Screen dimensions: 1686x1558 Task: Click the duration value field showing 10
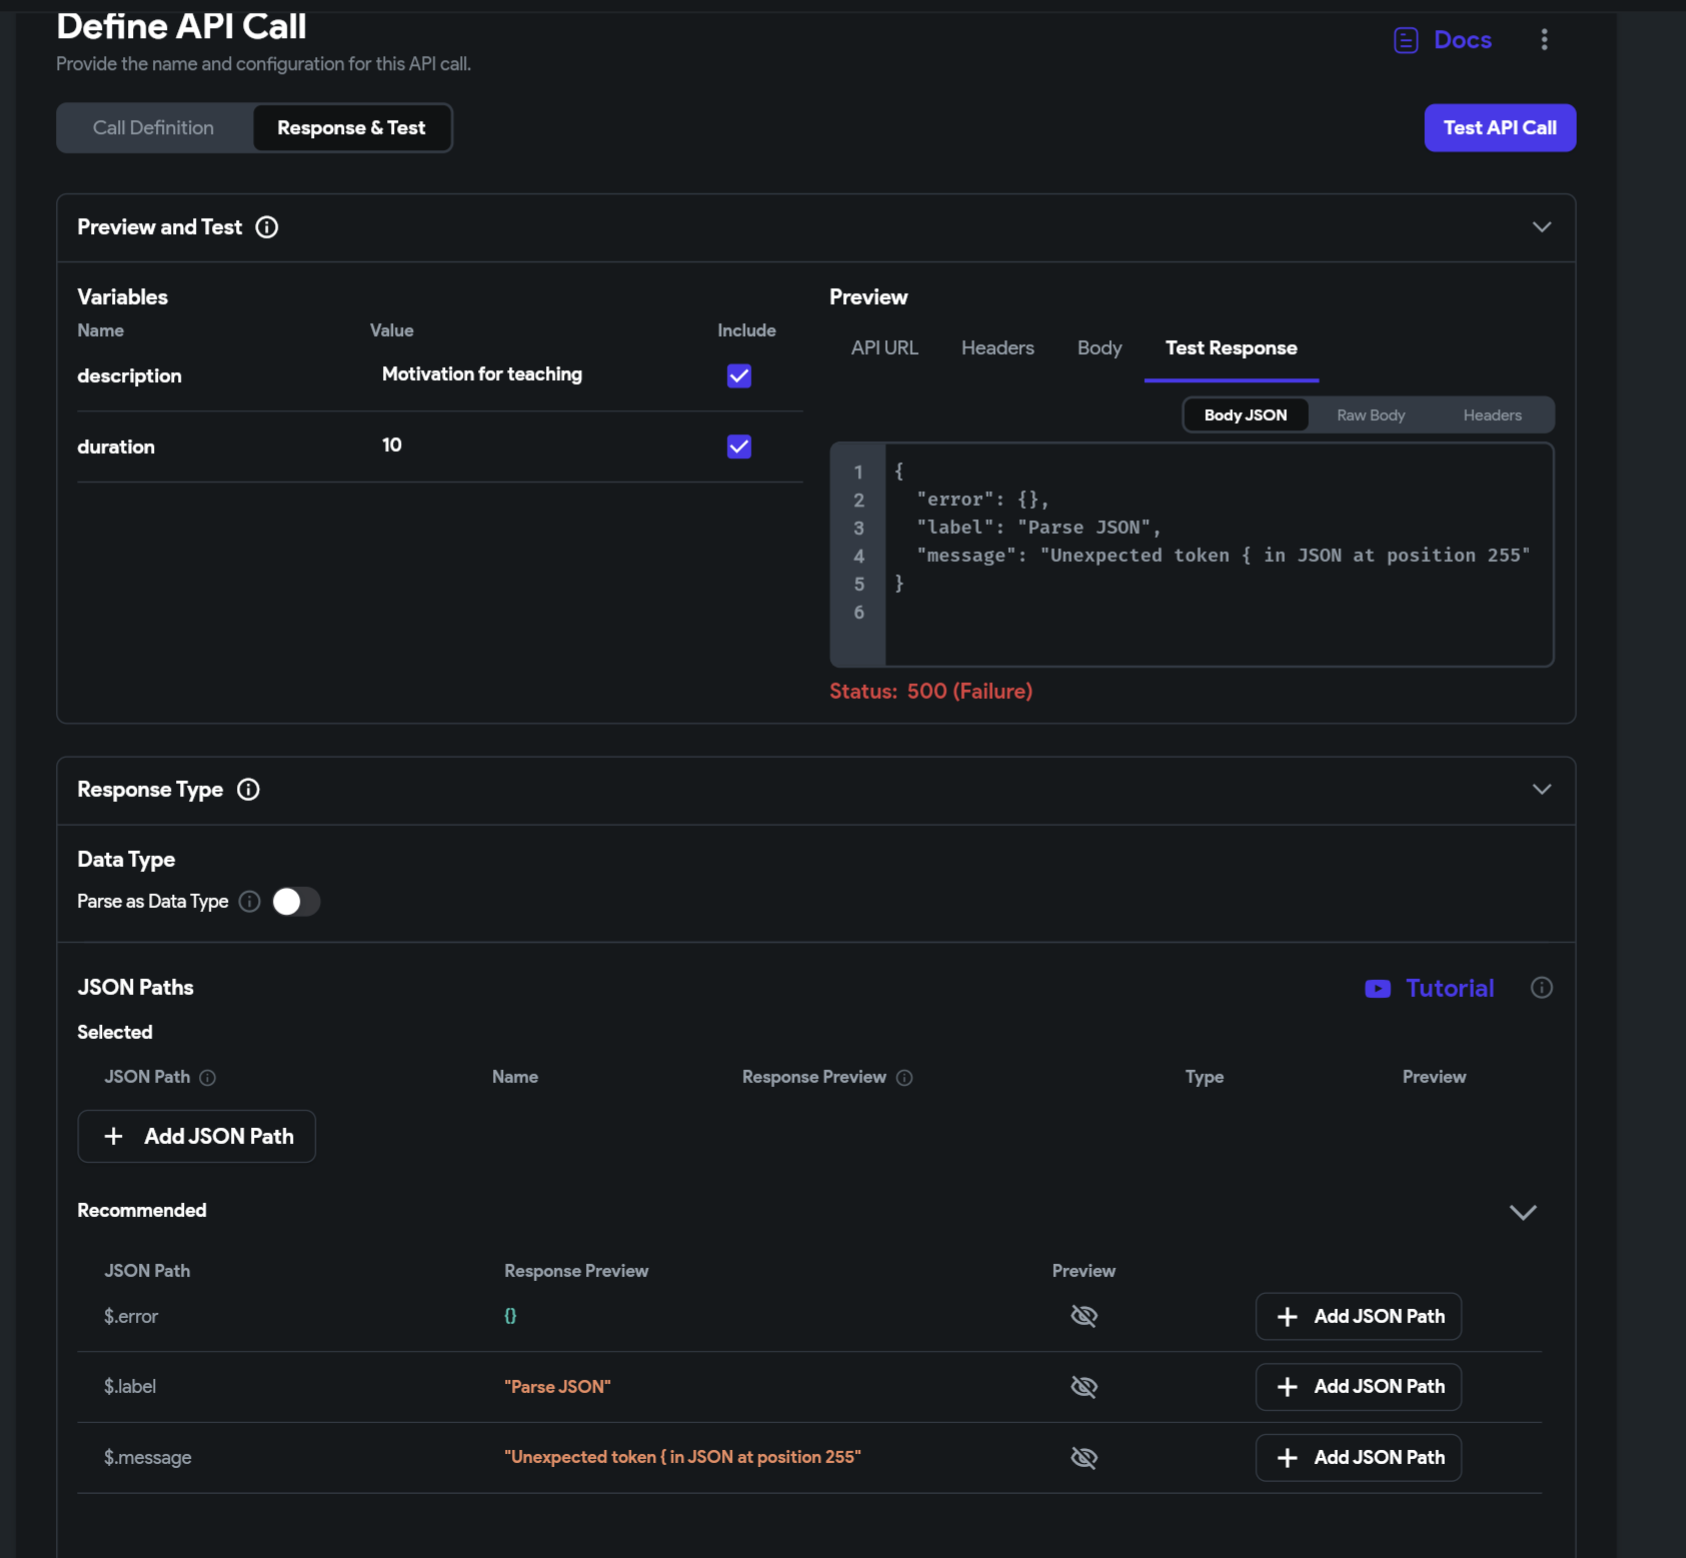pyautogui.click(x=392, y=445)
